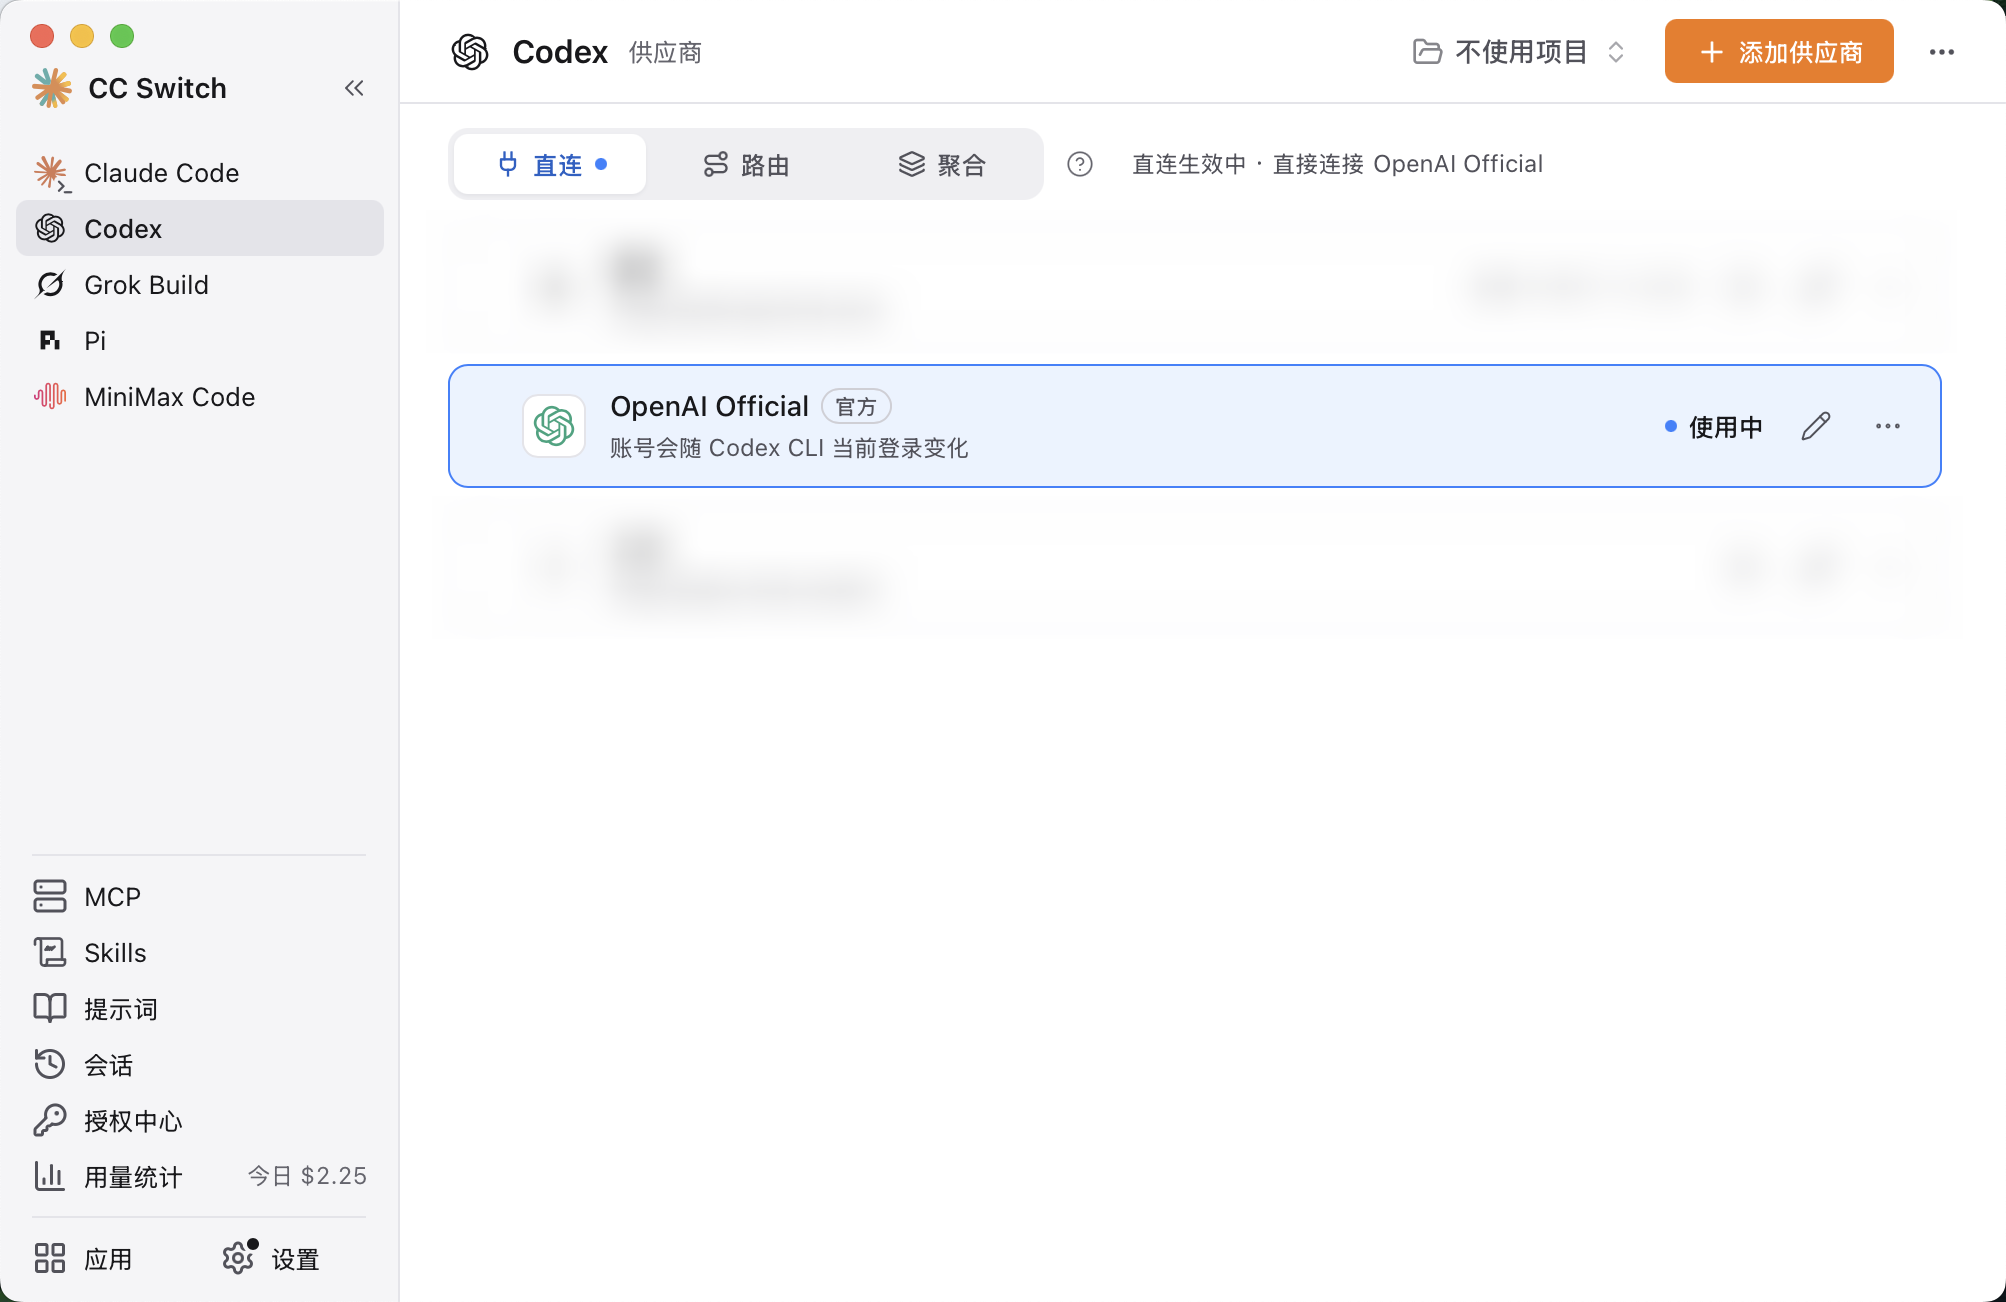Open the 提示词 book icon
This screenshot has width=2006, height=1302.
50,1009
